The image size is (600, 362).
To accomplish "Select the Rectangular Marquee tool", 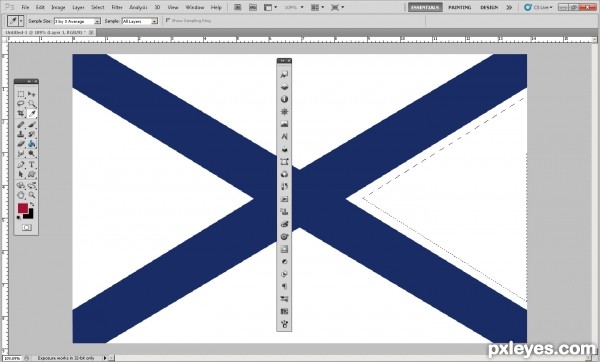I will click(x=21, y=94).
